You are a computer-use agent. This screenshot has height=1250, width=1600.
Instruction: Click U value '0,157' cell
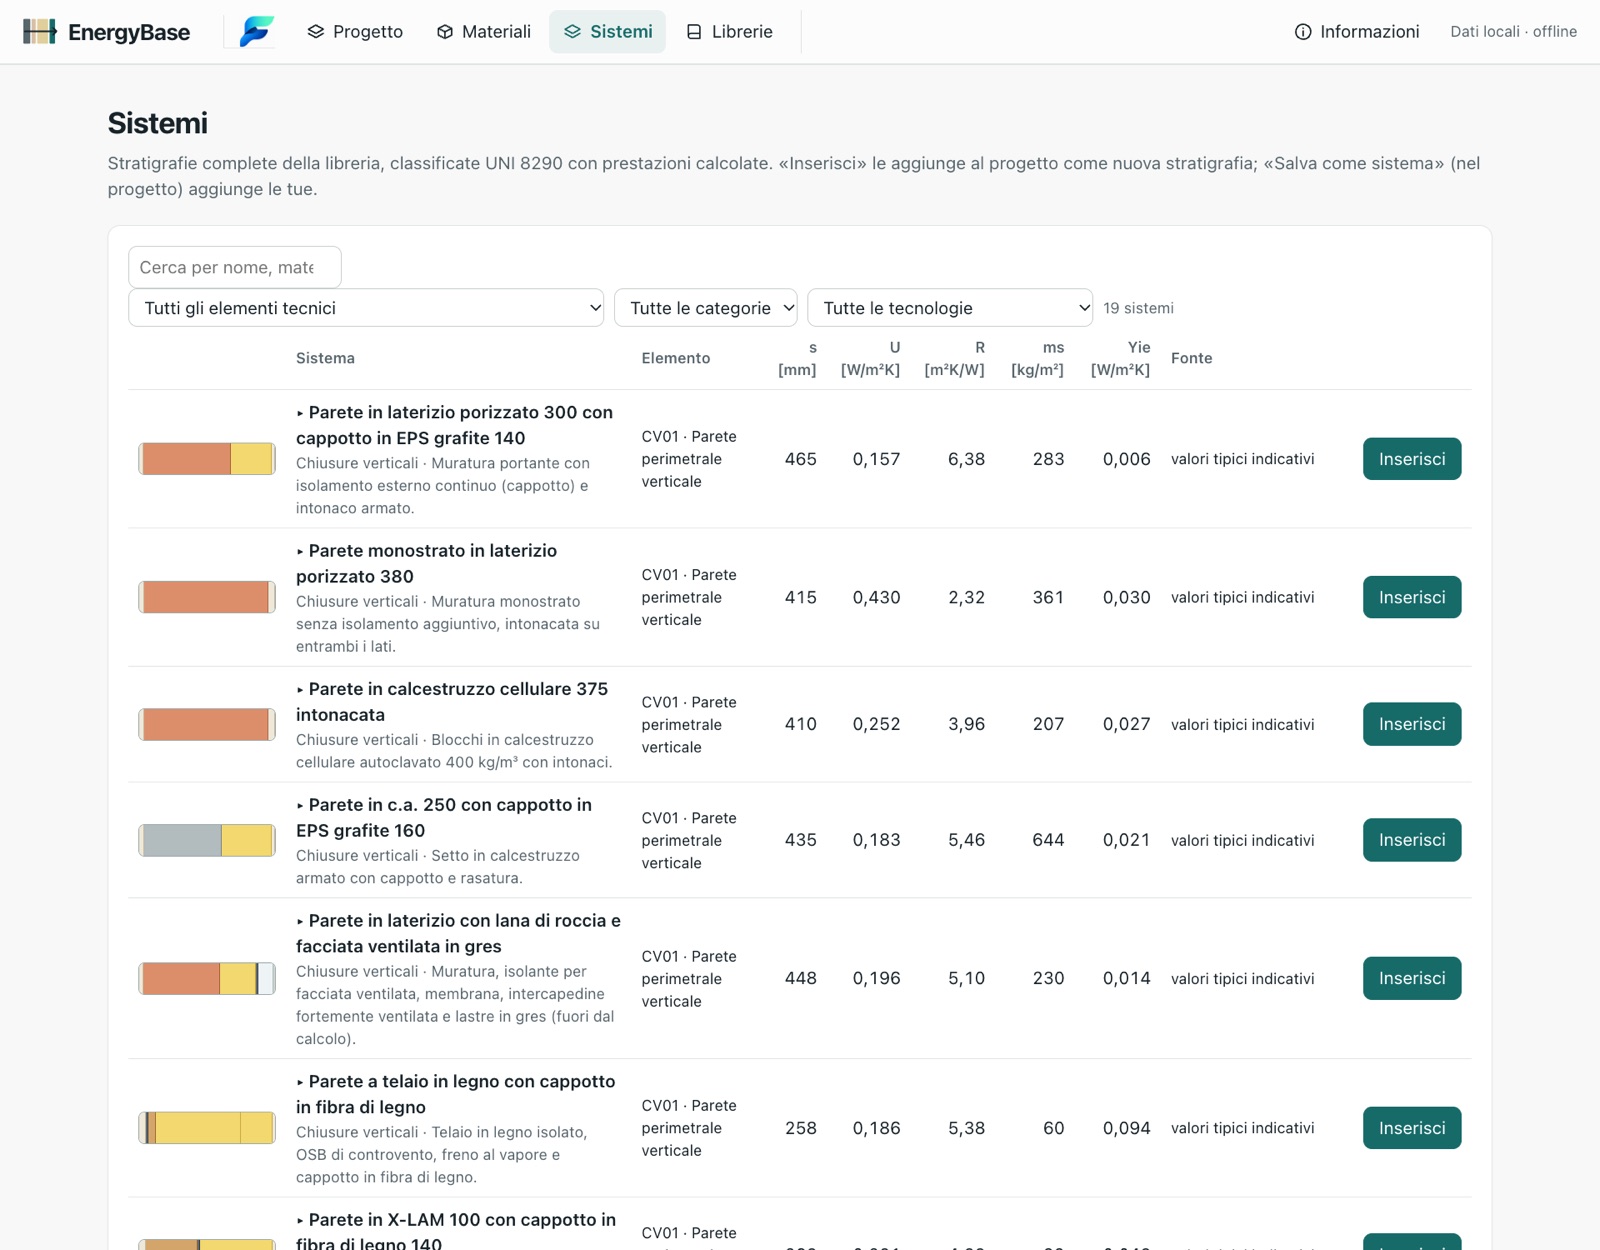coord(877,459)
